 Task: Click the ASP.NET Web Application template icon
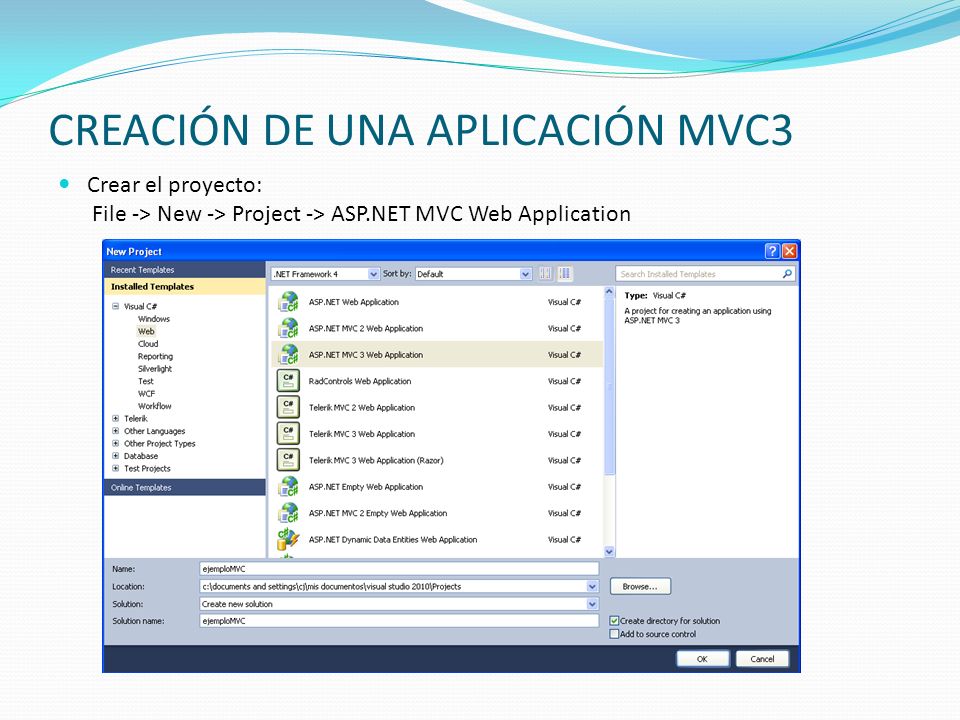pyautogui.click(x=288, y=302)
